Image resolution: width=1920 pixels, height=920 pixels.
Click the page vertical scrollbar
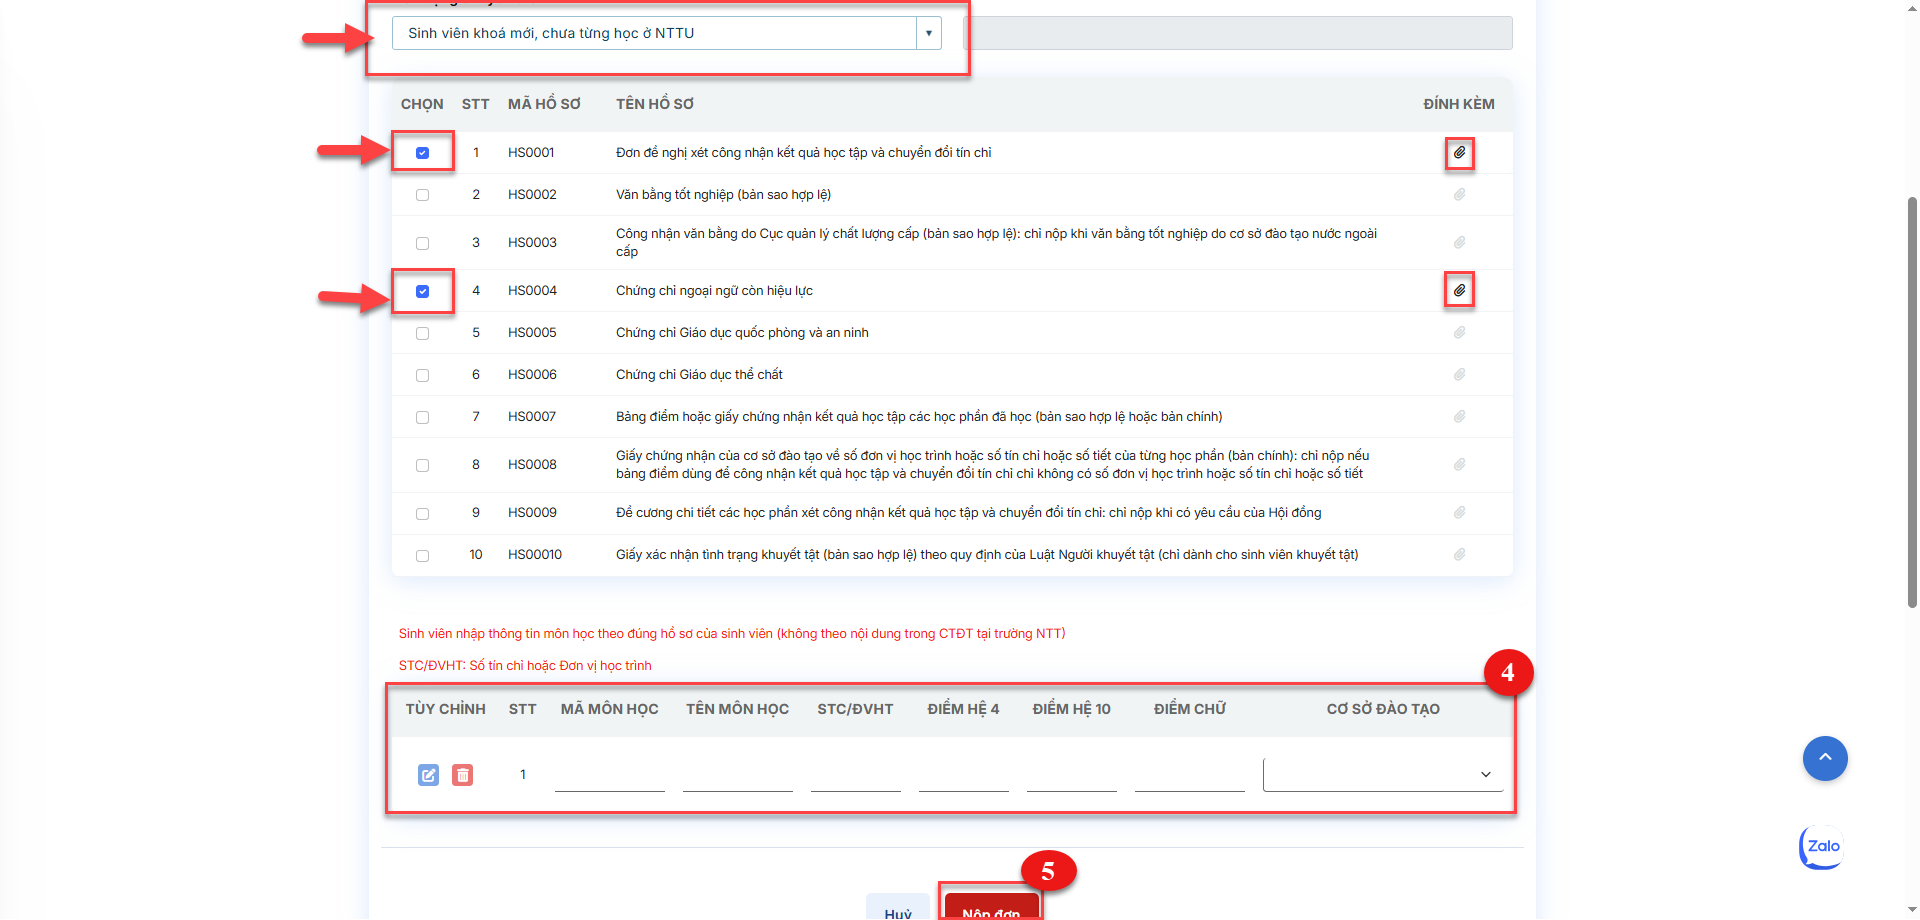(x=1912, y=400)
